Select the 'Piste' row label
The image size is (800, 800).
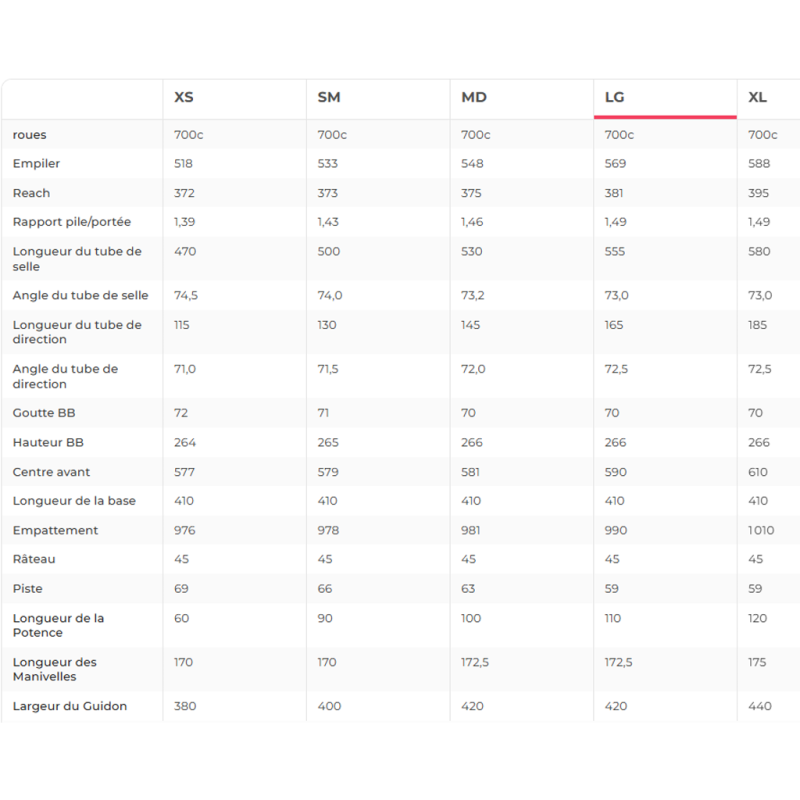tap(28, 589)
